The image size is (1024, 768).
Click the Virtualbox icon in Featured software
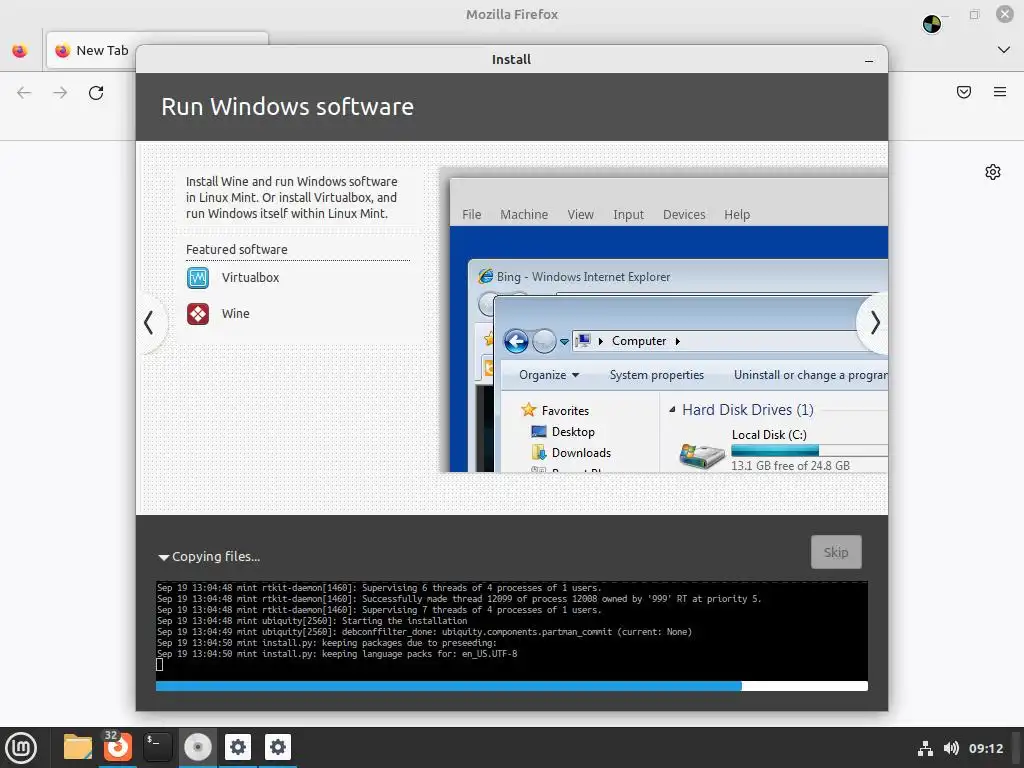coord(198,278)
